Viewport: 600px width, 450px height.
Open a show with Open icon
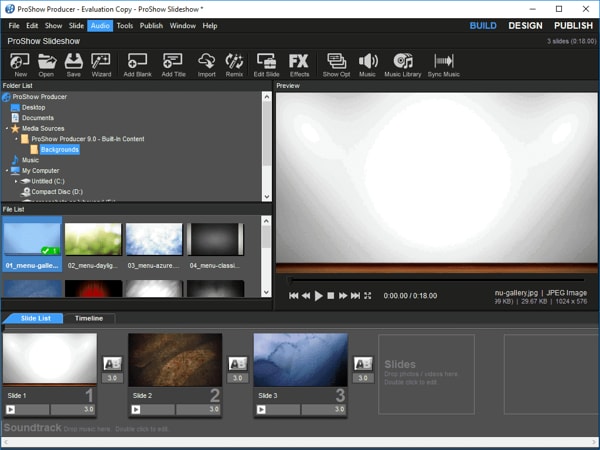[x=47, y=65]
